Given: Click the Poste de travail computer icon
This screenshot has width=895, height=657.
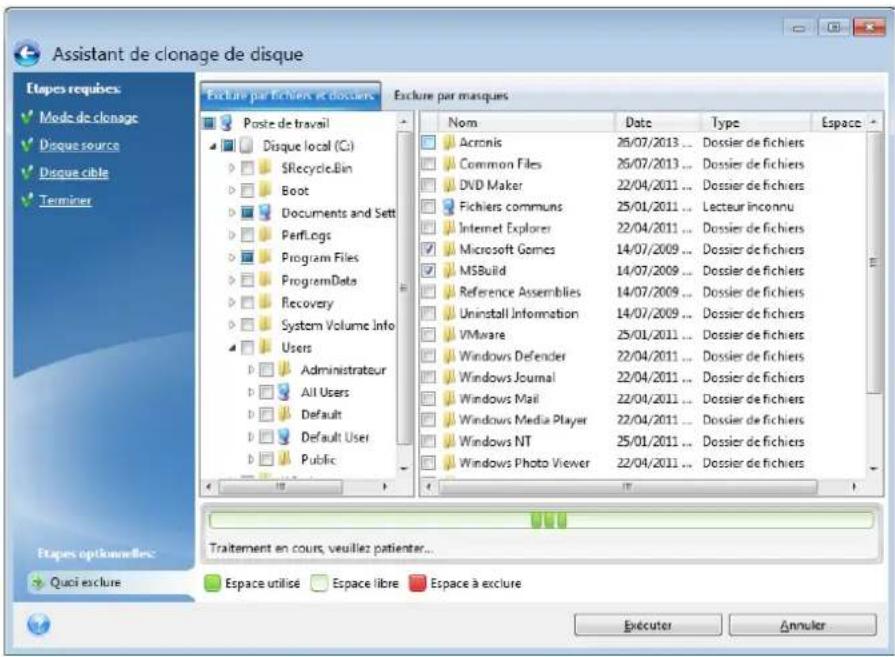Looking at the screenshot, I should point(227,123).
